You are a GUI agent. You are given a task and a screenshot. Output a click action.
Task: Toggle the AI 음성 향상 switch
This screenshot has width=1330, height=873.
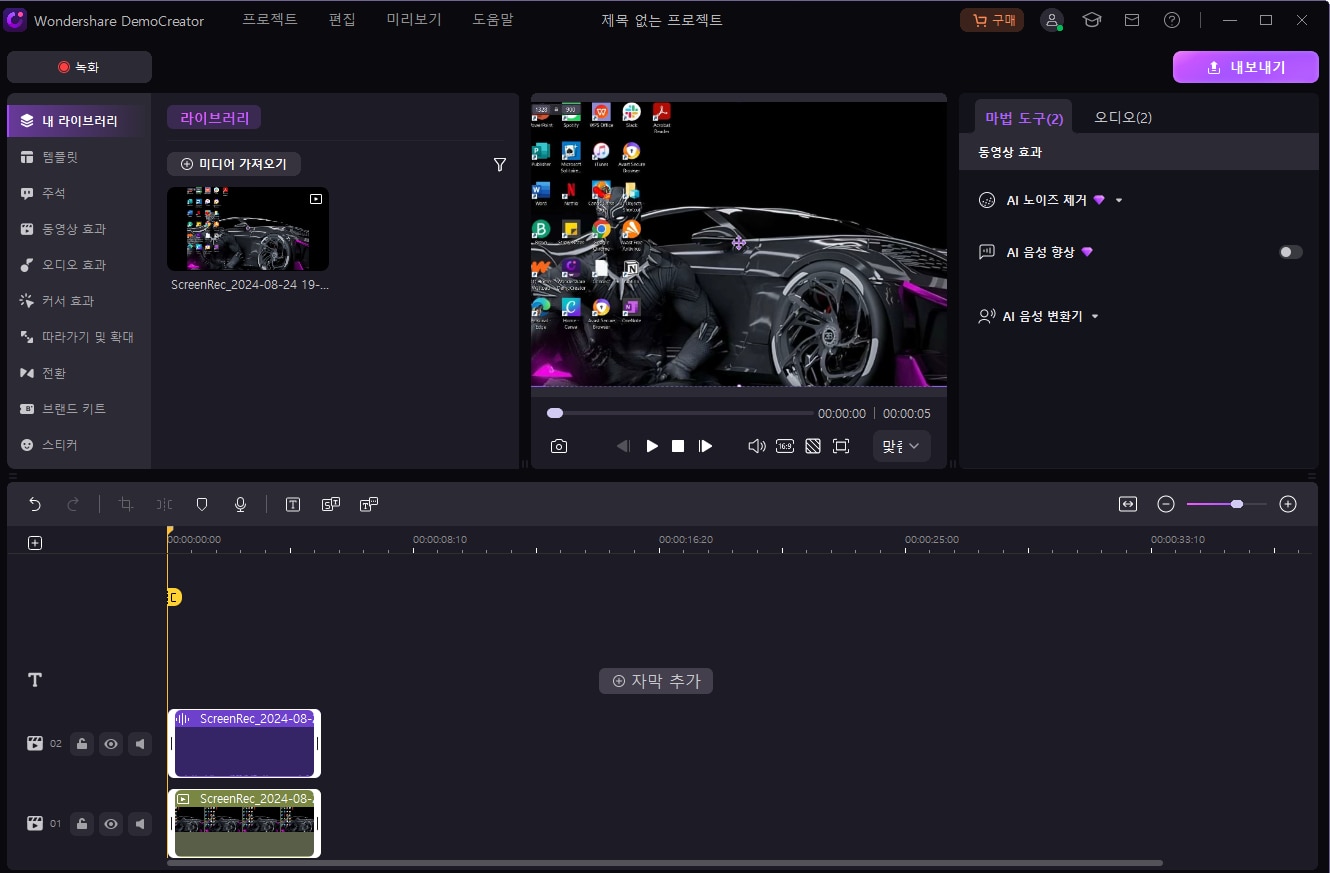1291,252
